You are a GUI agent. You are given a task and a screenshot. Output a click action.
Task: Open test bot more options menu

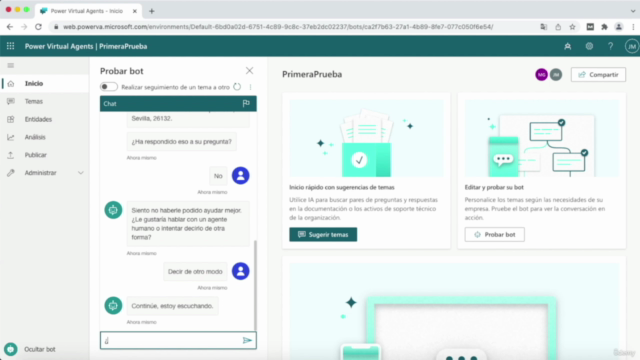[251, 87]
